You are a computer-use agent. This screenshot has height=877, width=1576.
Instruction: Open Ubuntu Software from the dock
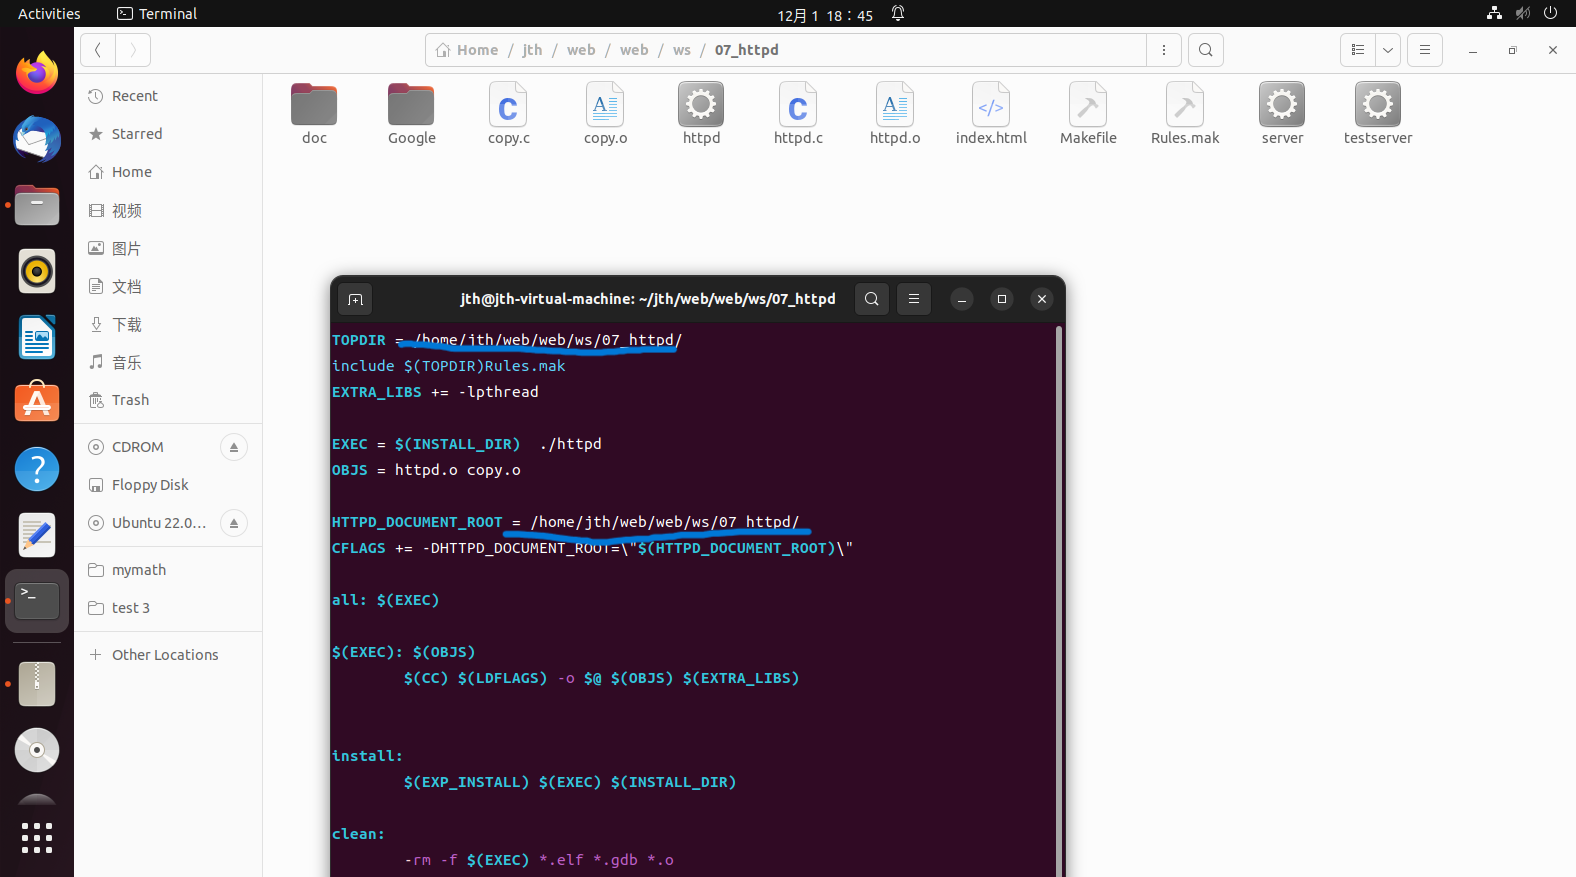37,403
